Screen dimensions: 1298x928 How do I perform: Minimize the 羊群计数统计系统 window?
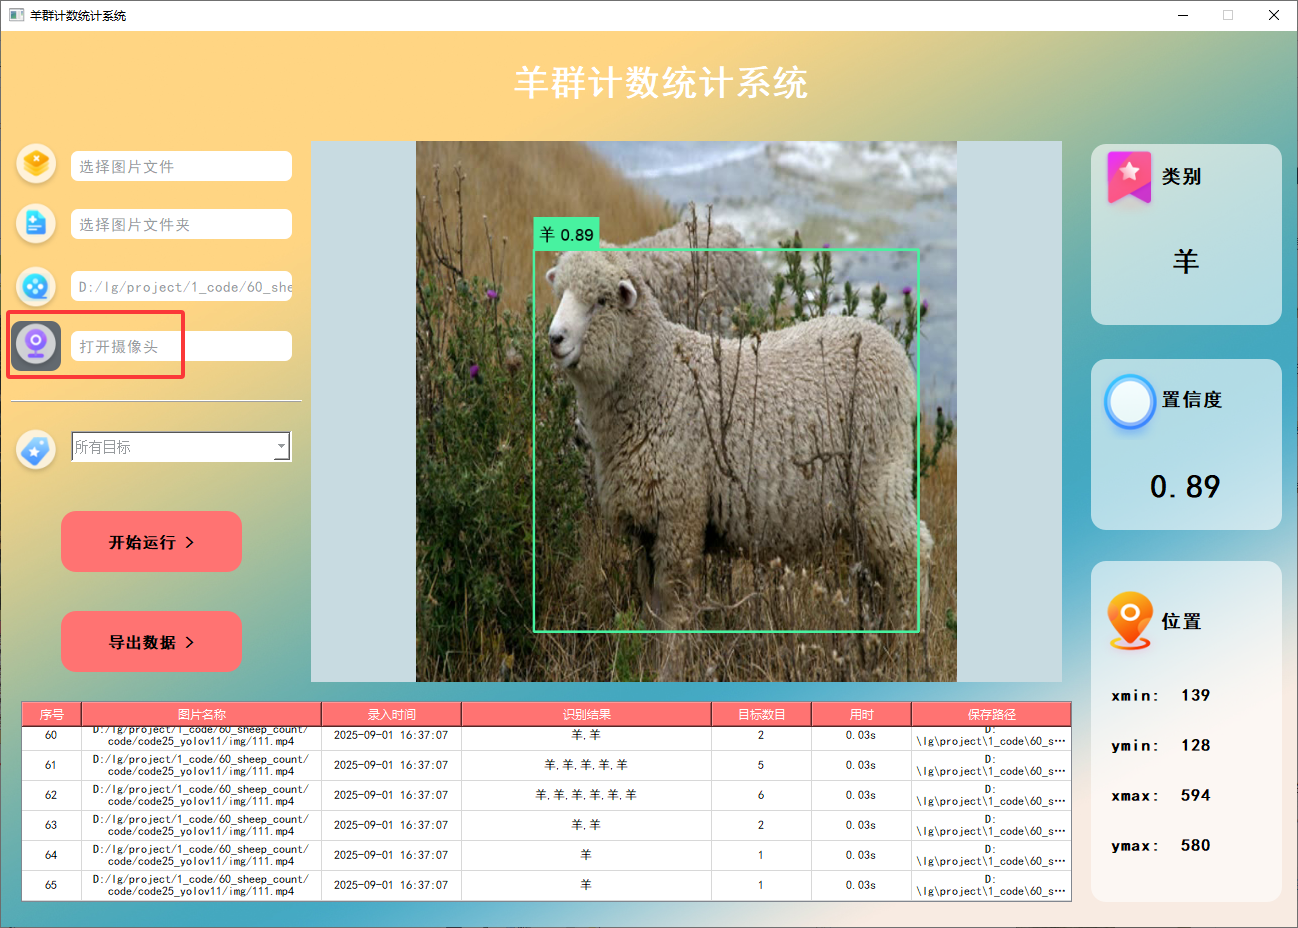[x=1183, y=15]
